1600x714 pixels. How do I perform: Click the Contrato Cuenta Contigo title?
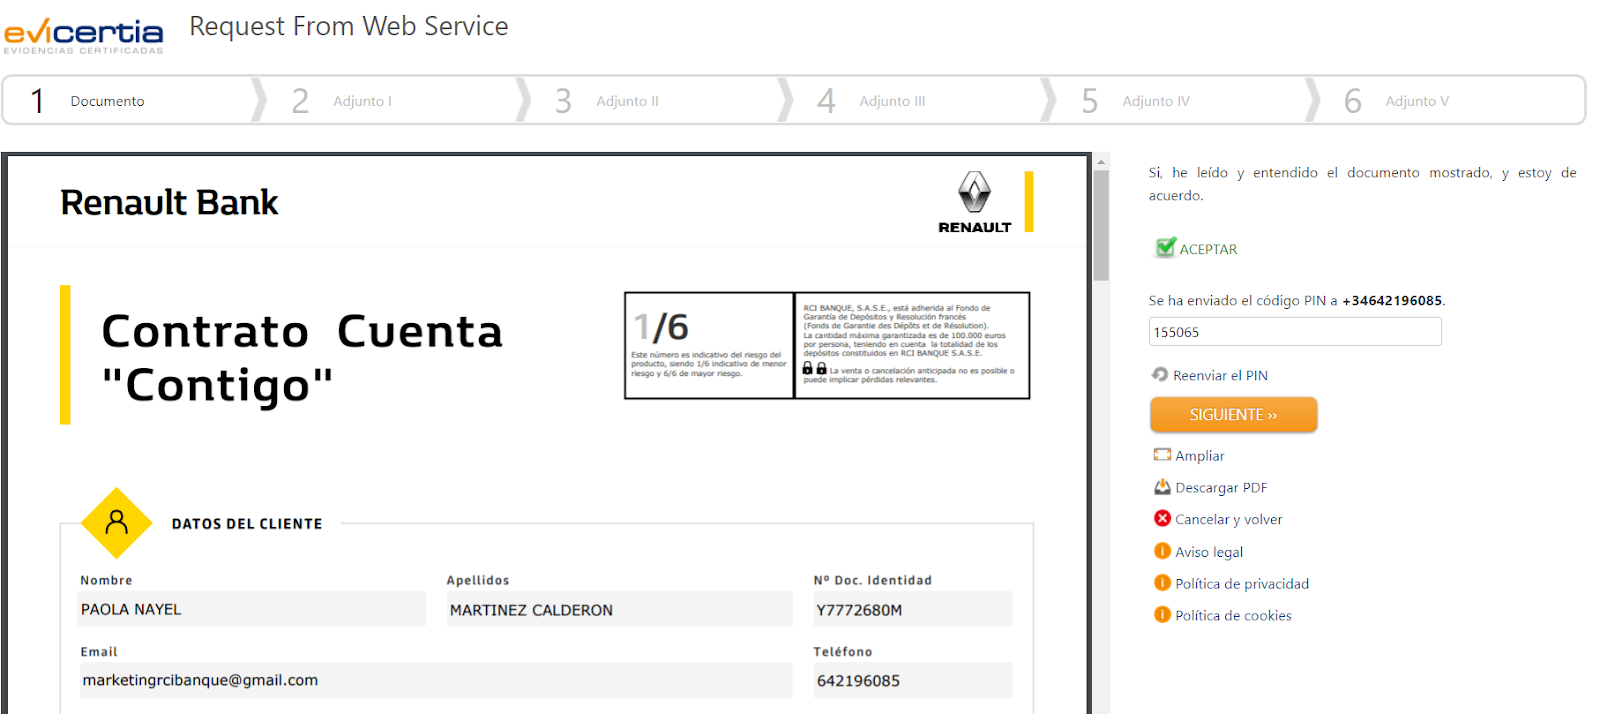[302, 358]
